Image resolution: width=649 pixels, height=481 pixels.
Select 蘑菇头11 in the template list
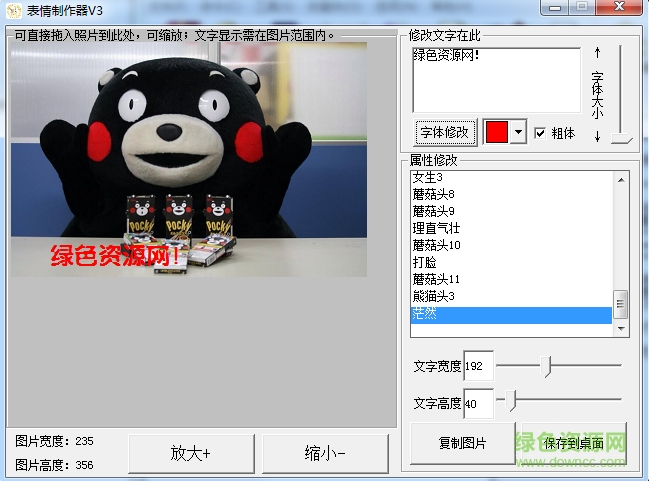point(511,279)
